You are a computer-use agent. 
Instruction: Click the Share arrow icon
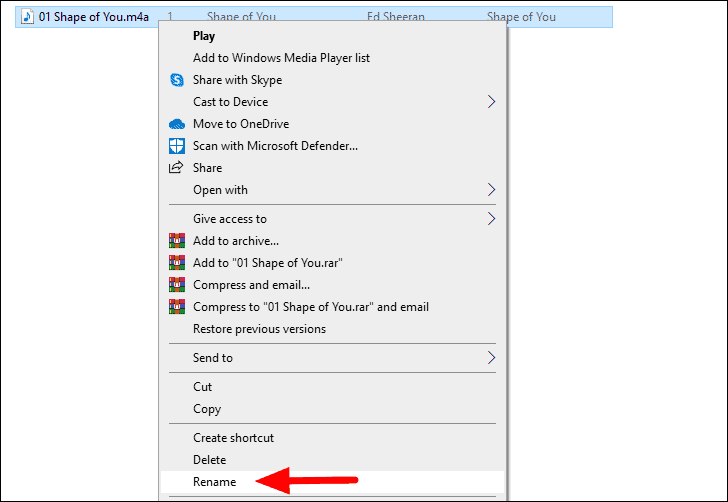(176, 168)
